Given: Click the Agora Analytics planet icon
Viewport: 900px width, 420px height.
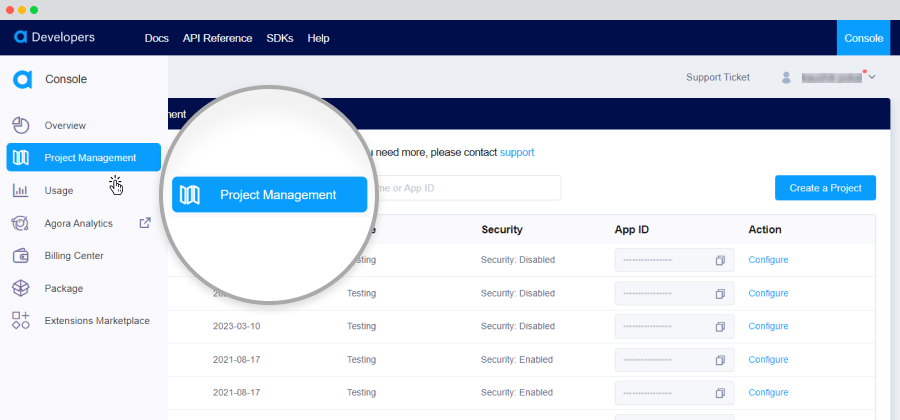Looking at the screenshot, I should [21, 223].
